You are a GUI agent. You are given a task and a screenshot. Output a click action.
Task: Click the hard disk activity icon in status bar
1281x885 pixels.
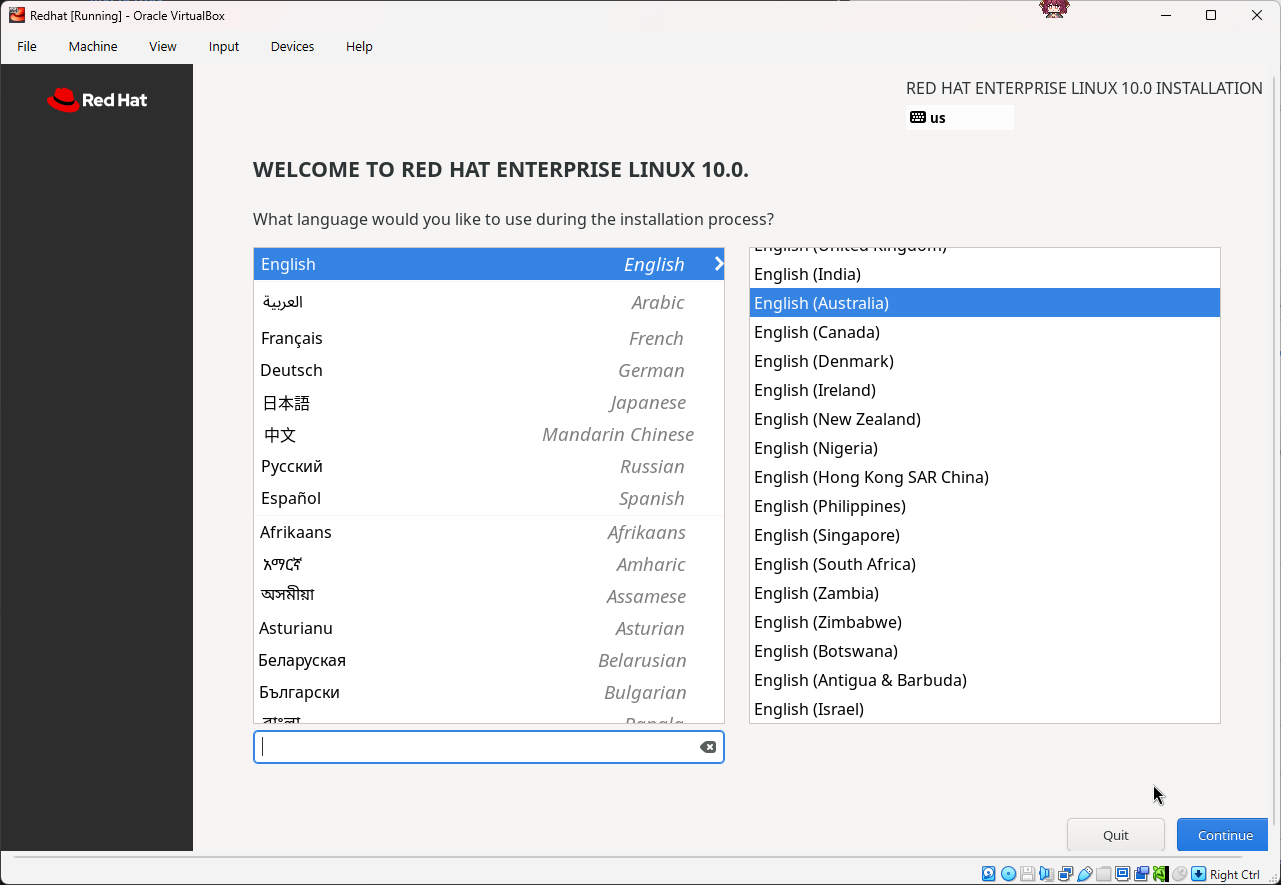pos(989,873)
